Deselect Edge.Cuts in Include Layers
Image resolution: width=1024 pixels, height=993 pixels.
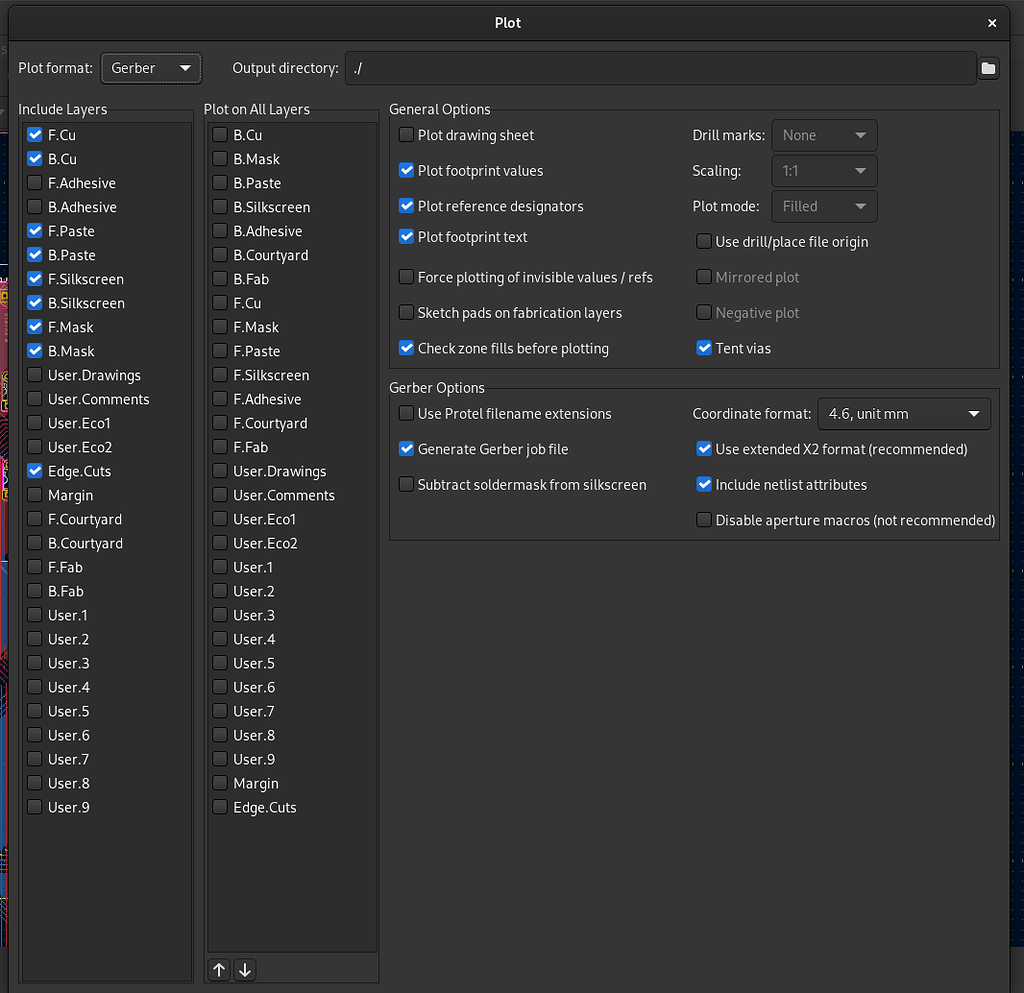pyautogui.click(x=35, y=471)
